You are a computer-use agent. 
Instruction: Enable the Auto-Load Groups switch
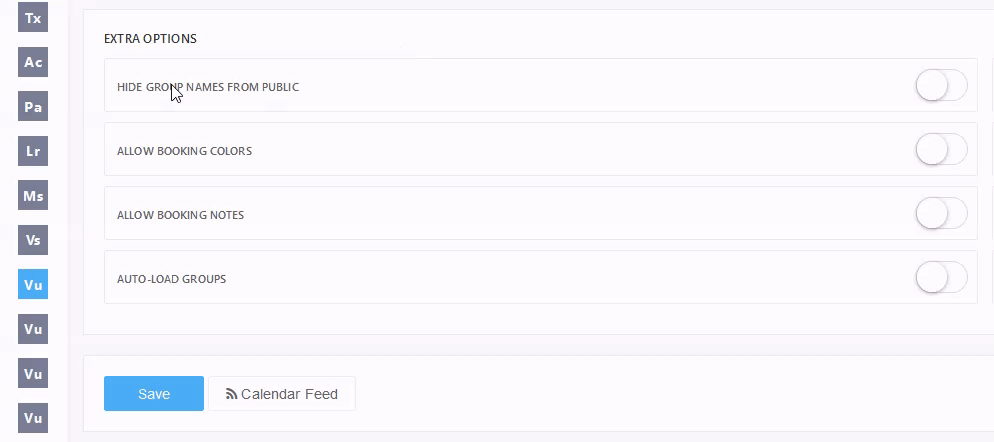click(940, 278)
